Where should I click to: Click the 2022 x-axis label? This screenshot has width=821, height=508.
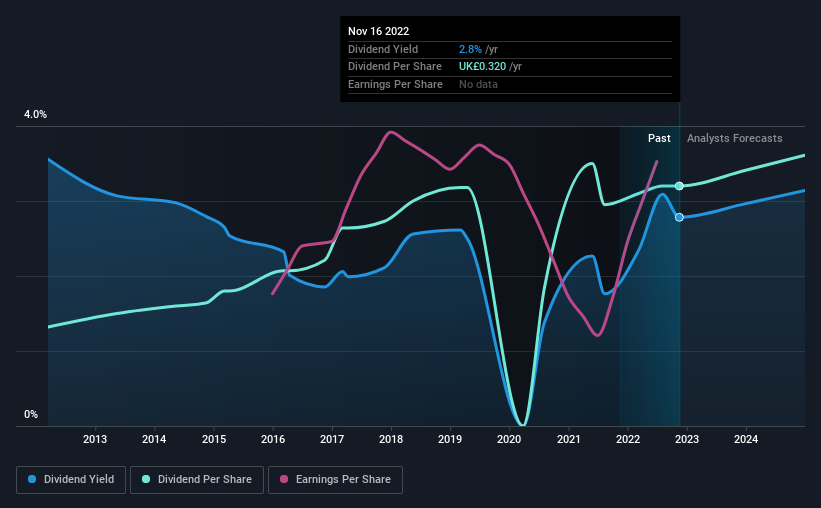click(x=628, y=439)
